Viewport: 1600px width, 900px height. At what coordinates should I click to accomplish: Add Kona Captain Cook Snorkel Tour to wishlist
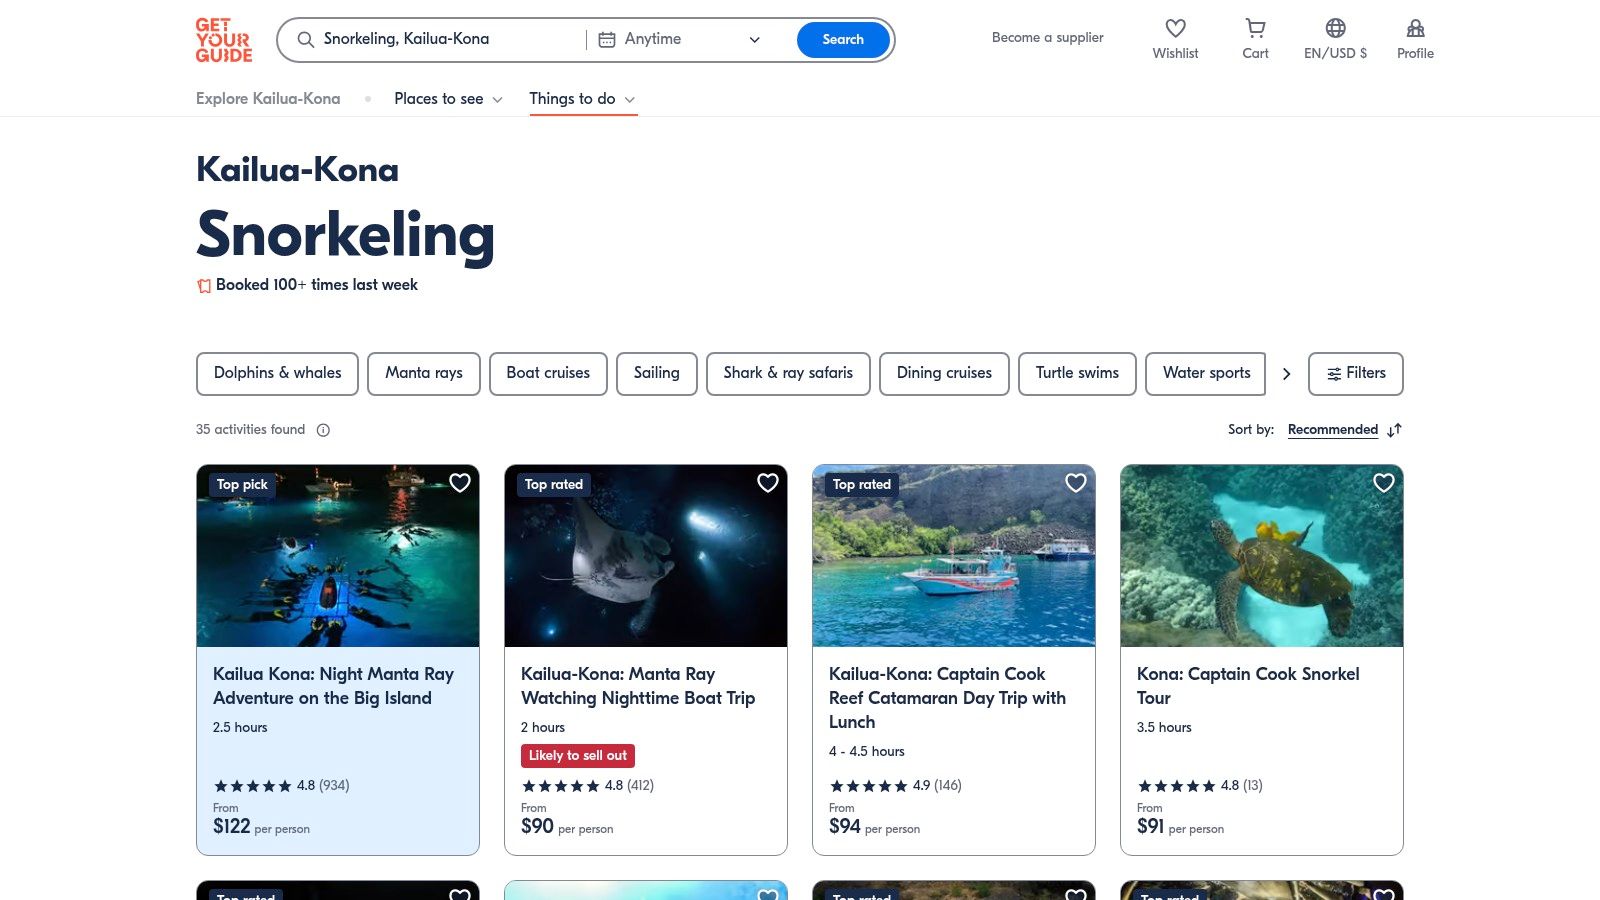pyautogui.click(x=1384, y=483)
